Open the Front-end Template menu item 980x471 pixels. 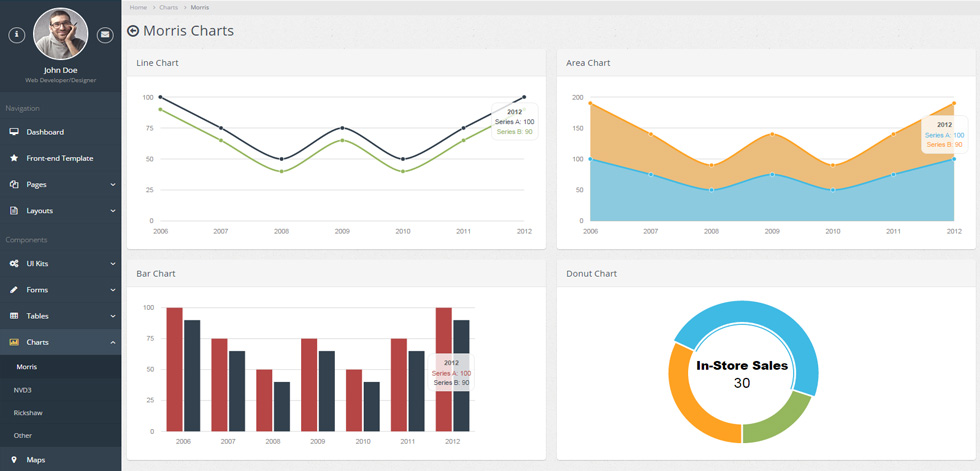click(x=61, y=159)
